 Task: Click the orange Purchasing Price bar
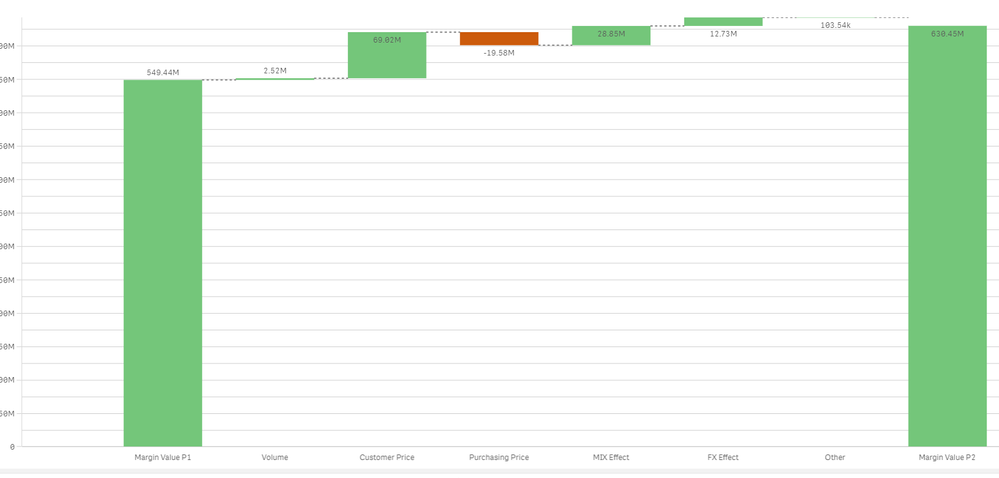[499, 38]
